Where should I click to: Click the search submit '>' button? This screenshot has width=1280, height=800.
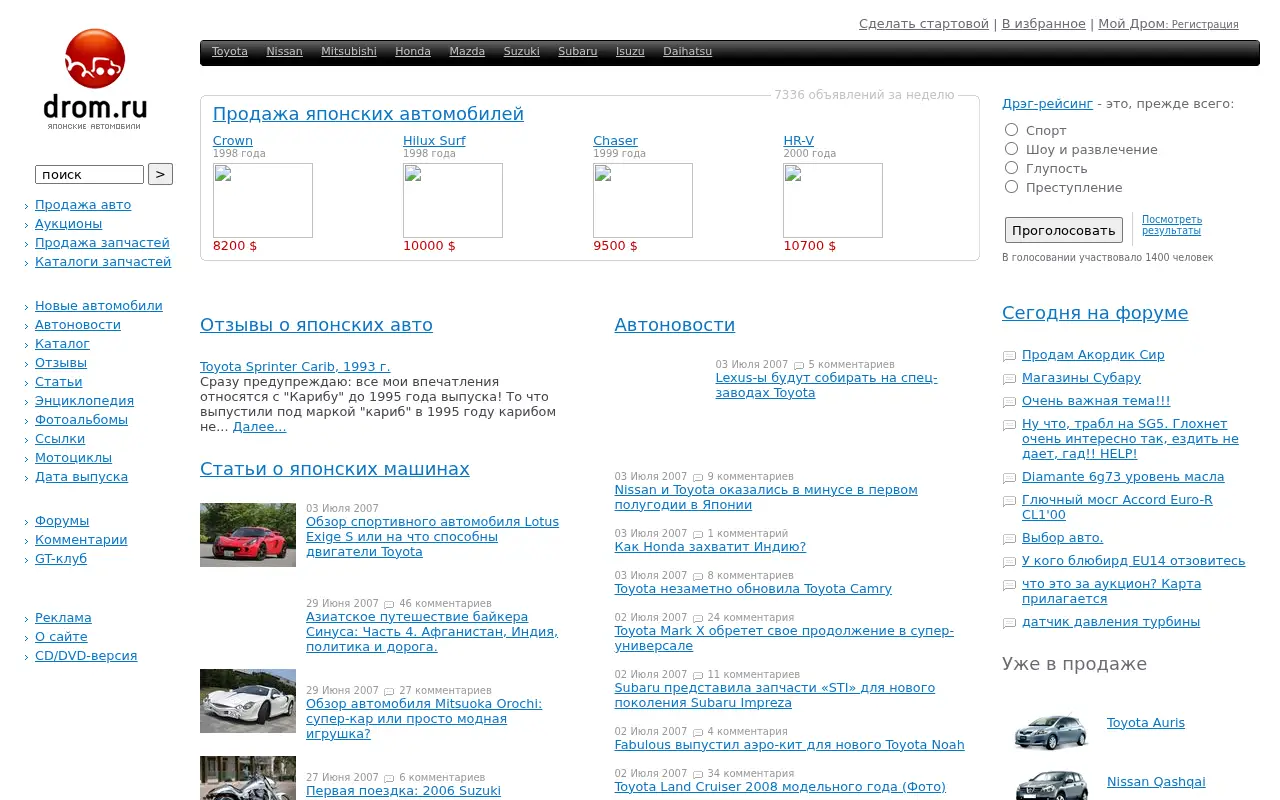pyautogui.click(x=160, y=174)
